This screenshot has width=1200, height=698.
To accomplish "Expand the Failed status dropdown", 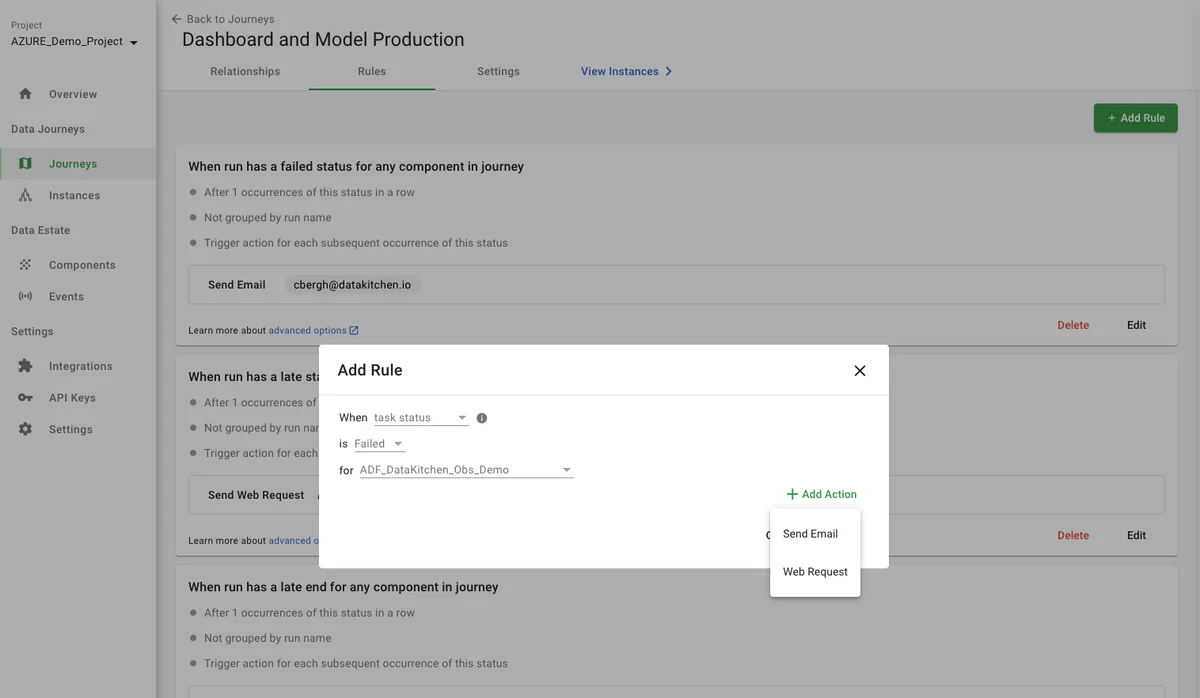I will (x=379, y=444).
